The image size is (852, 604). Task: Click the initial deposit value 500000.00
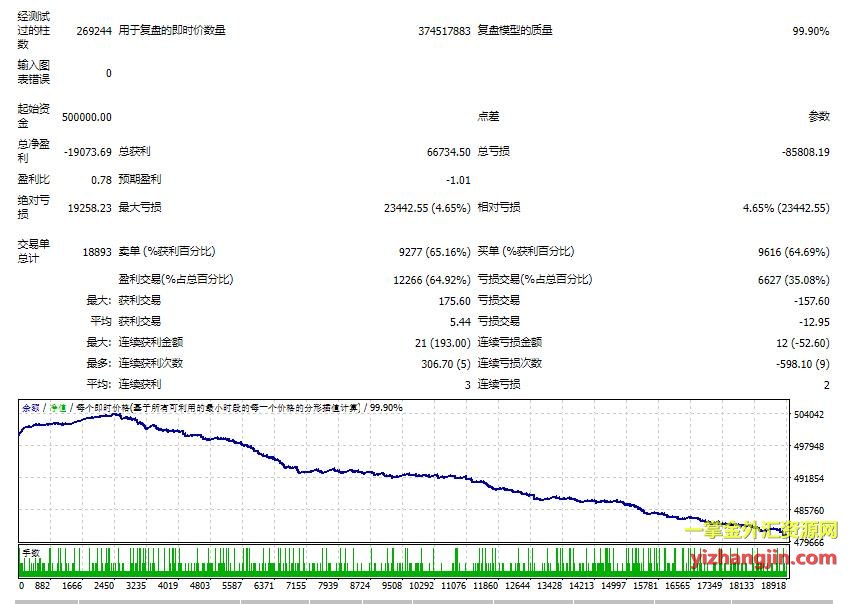87,117
